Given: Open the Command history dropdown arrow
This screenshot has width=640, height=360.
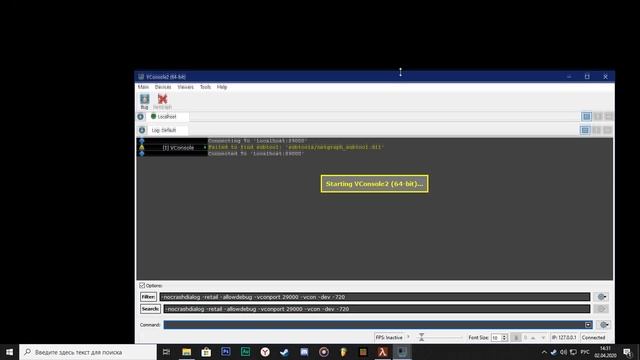Looking at the screenshot, I should pyautogui.click(x=588, y=325).
